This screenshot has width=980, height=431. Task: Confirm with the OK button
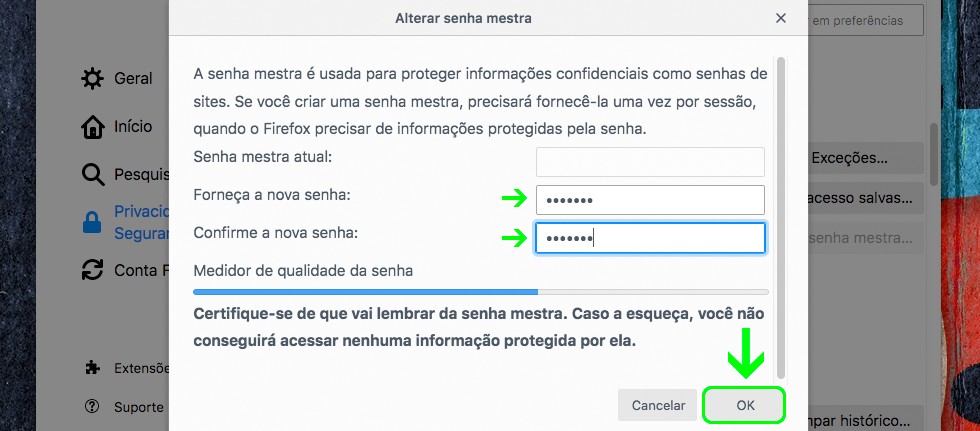point(745,405)
